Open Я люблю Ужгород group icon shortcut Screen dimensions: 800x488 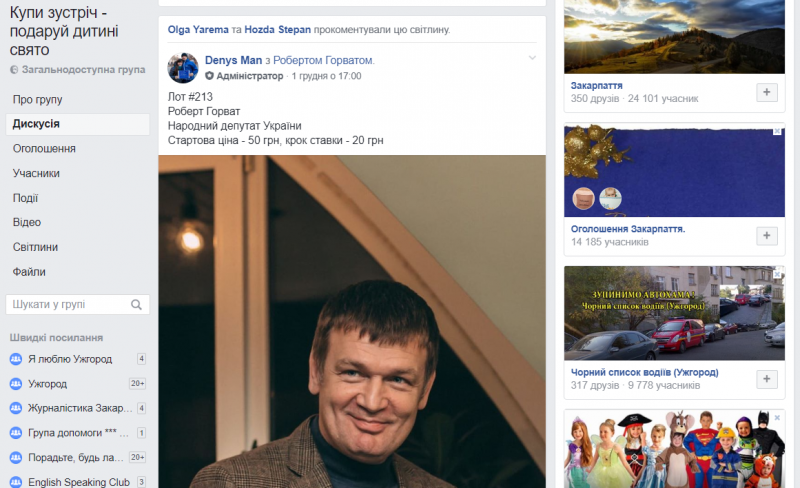(16, 359)
